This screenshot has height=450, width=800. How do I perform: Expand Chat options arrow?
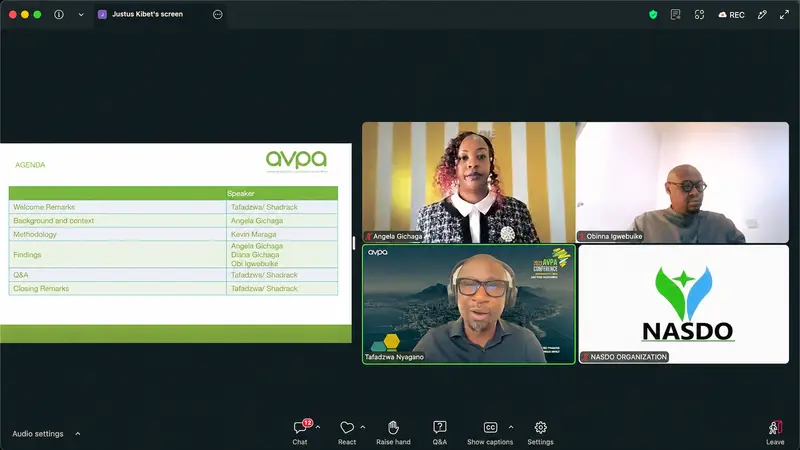click(318, 427)
